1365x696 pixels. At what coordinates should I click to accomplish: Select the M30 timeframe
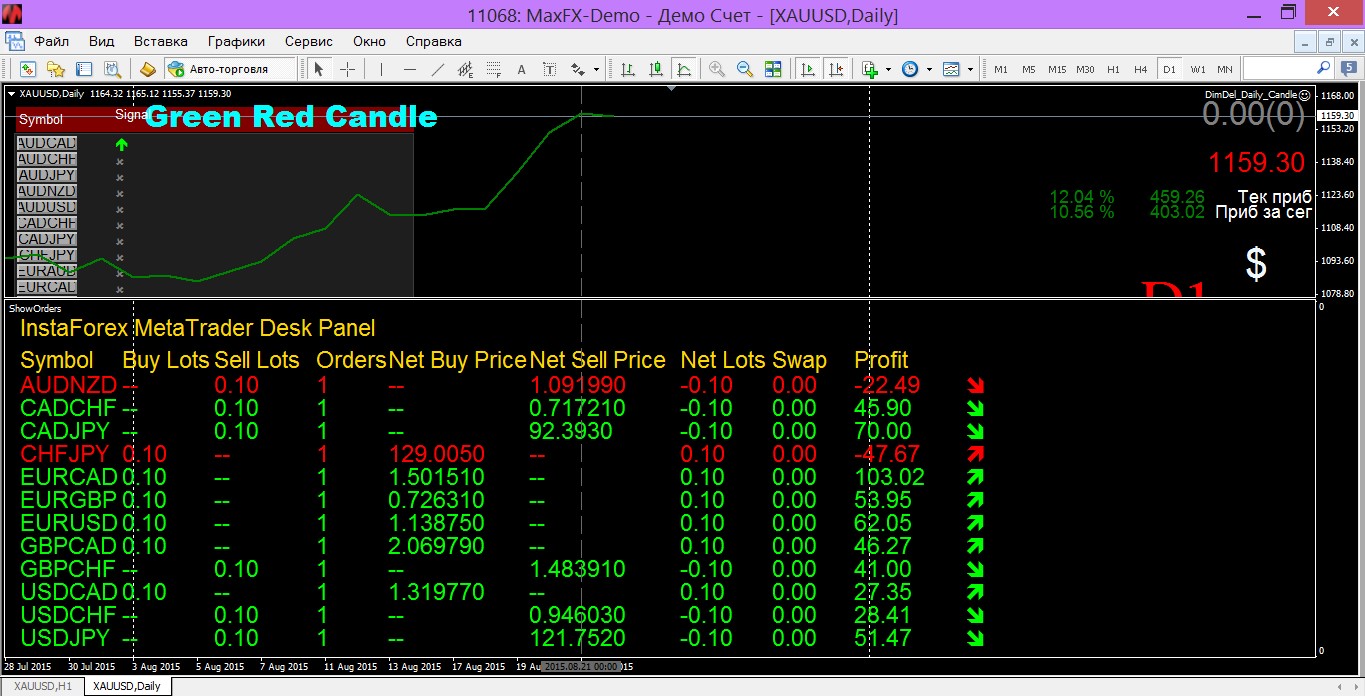click(1085, 69)
